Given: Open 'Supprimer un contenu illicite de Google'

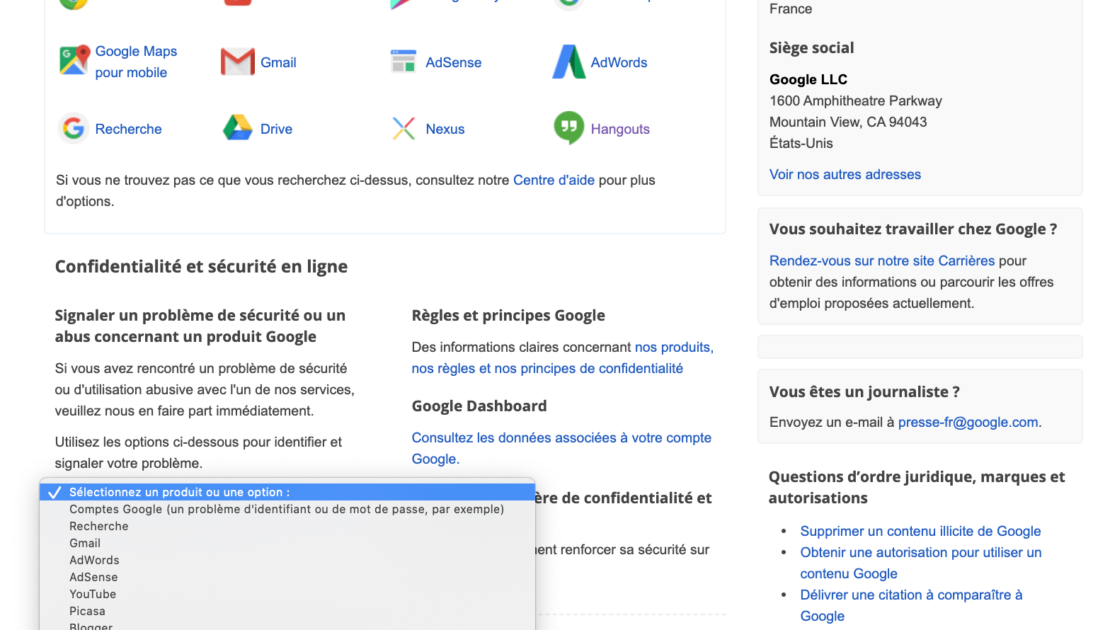Looking at the screenshot, I should pyautogui.click(x=920, y=531).
